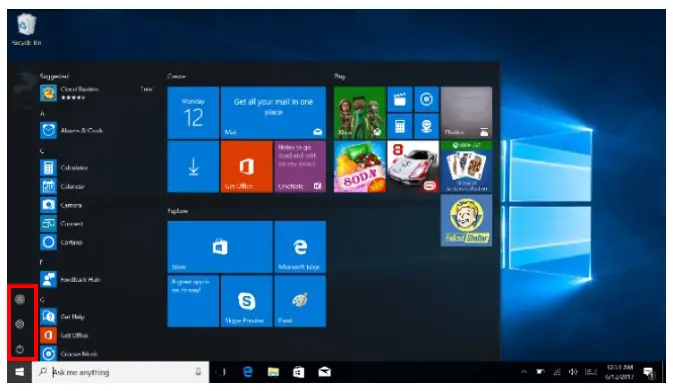Open the webcam Camera small tile
This screenshot has height=391, width=673.
coord(426,126)
